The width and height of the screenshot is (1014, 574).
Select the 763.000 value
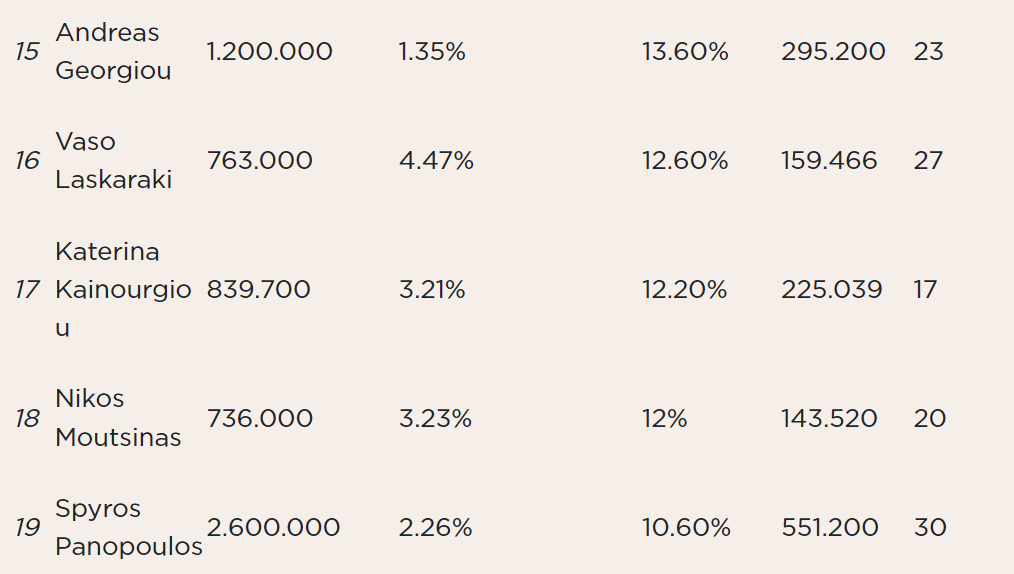259,160
